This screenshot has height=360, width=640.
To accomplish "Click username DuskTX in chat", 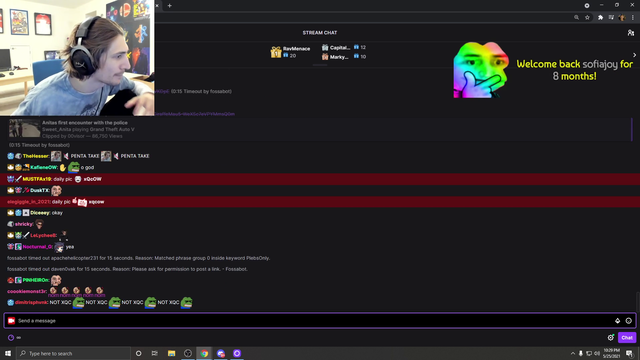I will (40, 191).
